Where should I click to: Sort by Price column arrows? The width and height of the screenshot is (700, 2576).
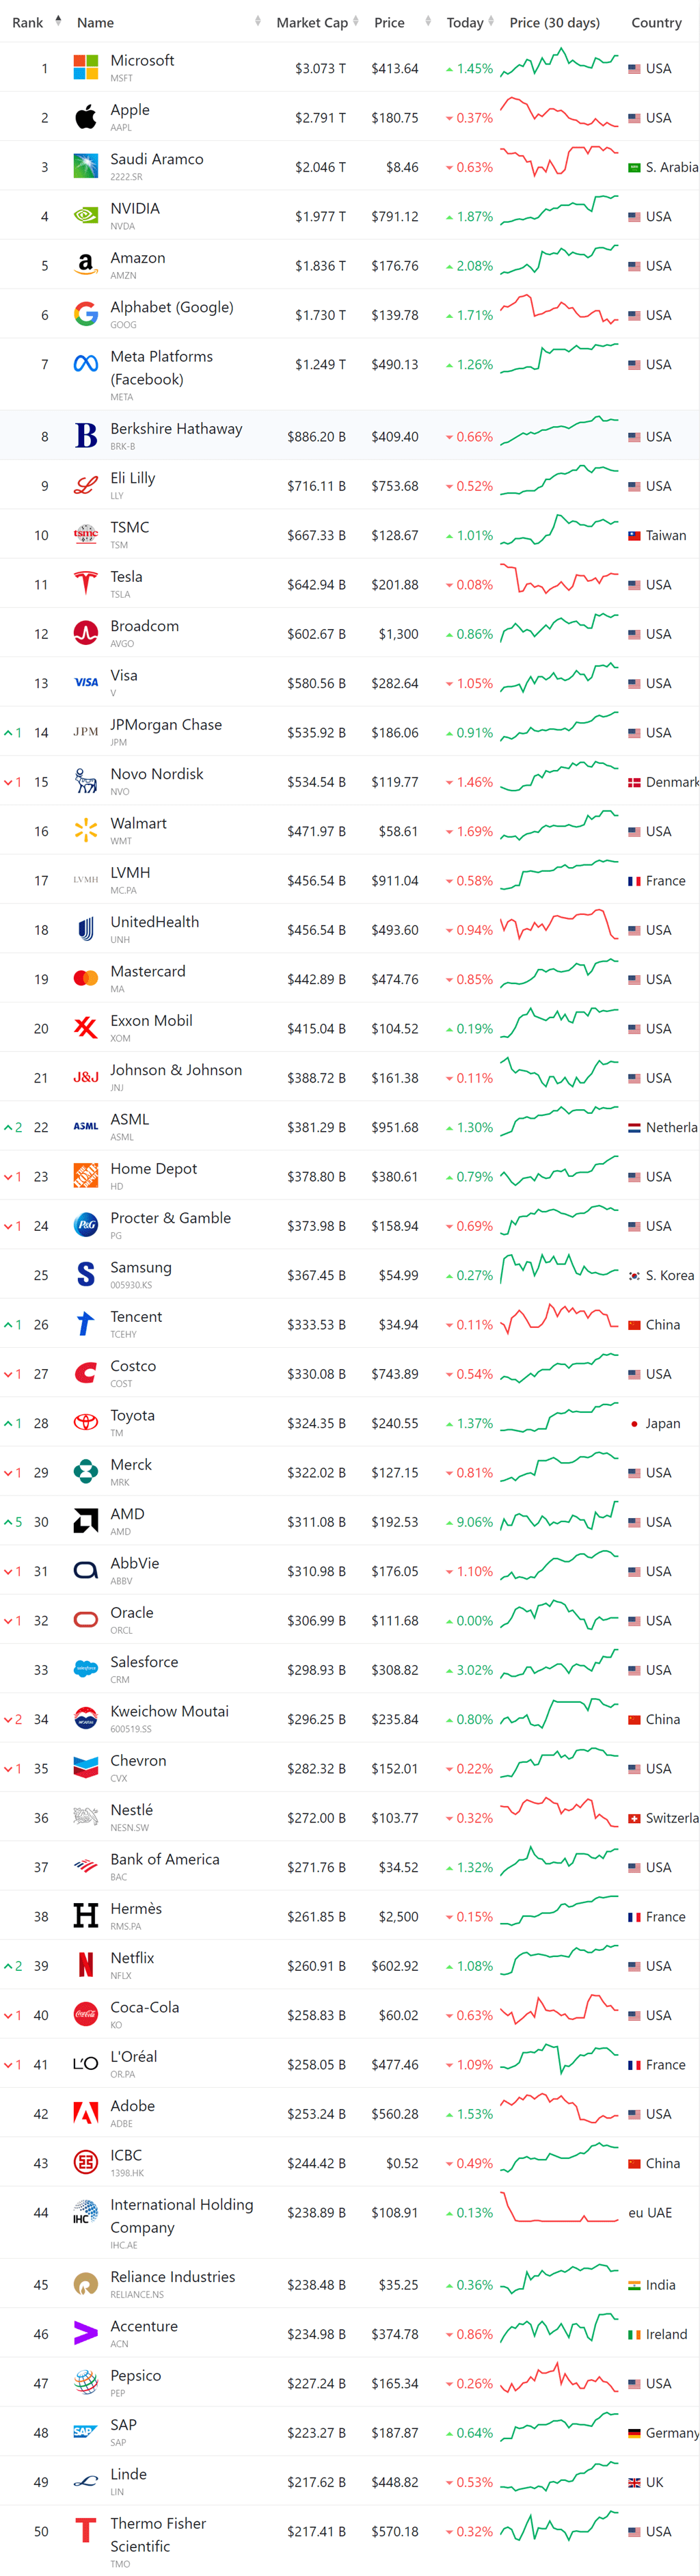pyautogui.click(x=428, y=21)
